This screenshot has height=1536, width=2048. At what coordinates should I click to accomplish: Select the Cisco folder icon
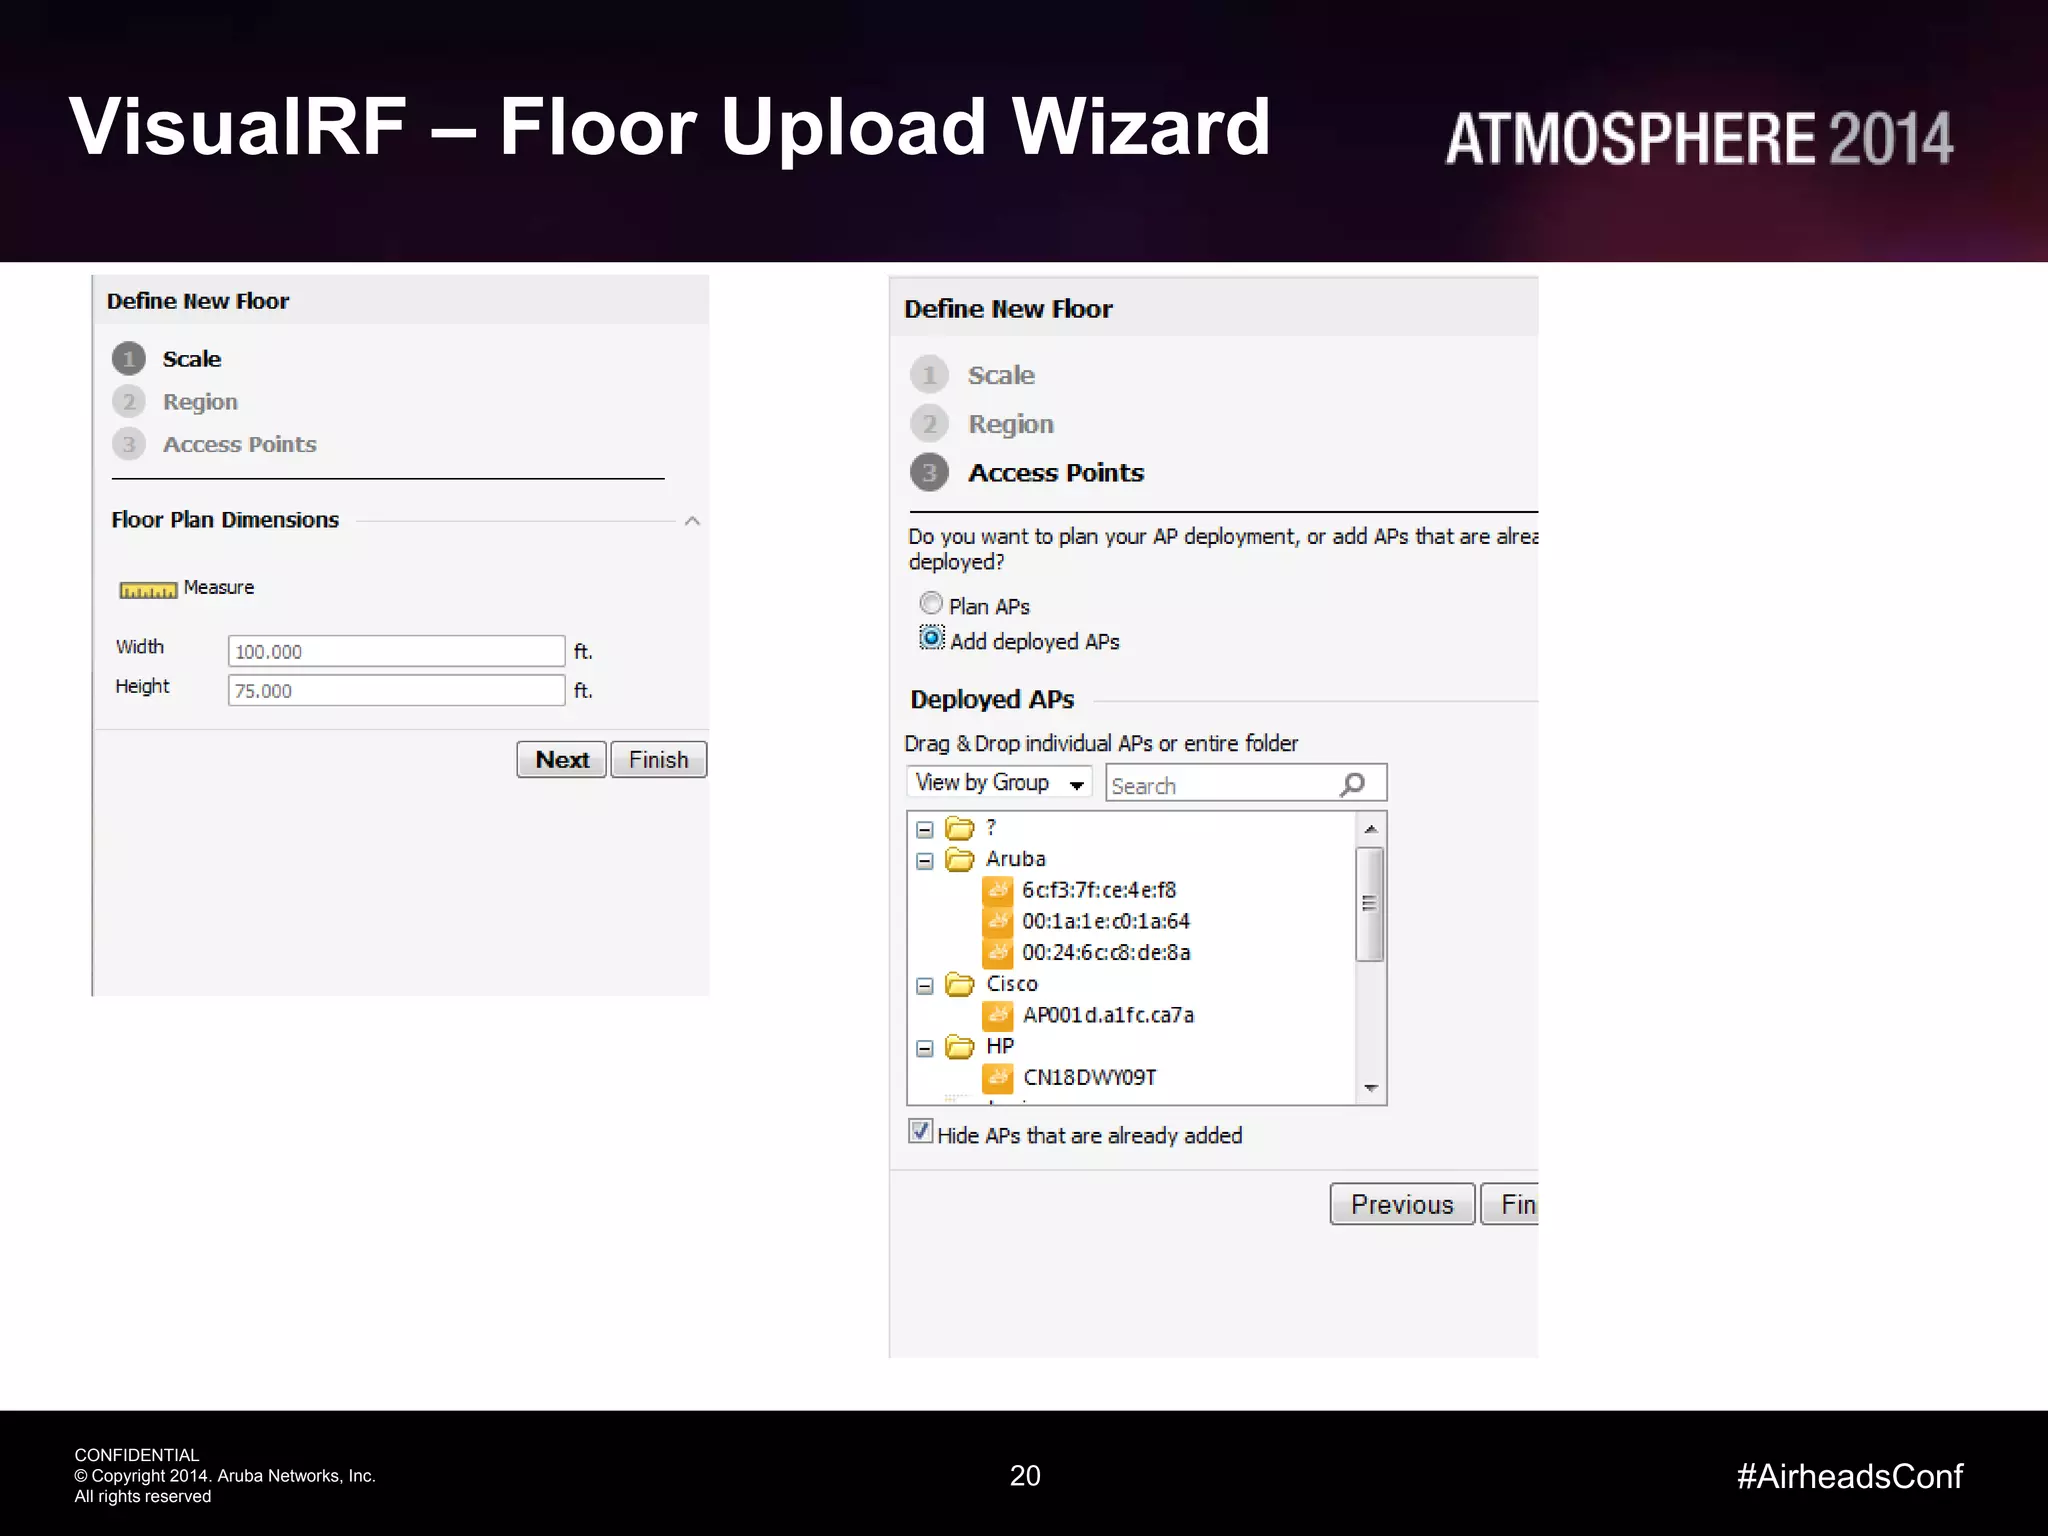coord(960,984)
